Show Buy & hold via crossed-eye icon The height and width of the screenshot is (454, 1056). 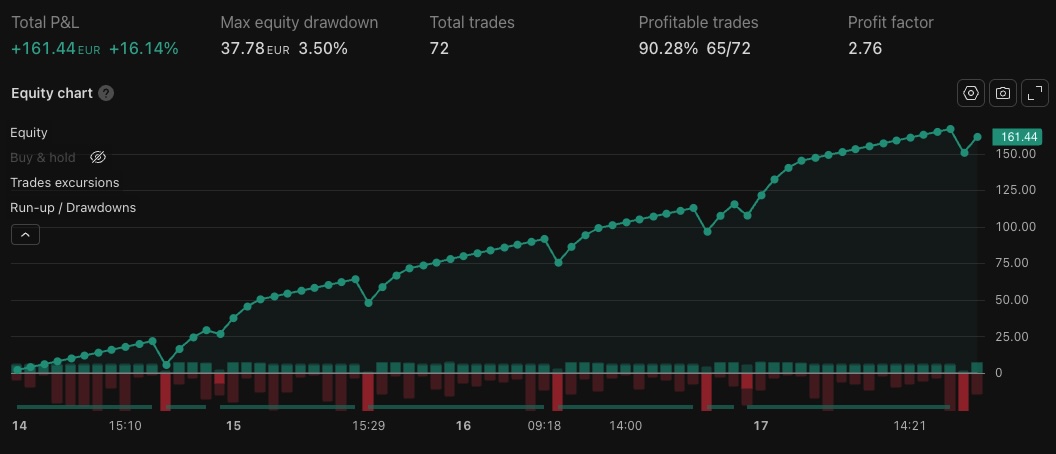[97, 157]
